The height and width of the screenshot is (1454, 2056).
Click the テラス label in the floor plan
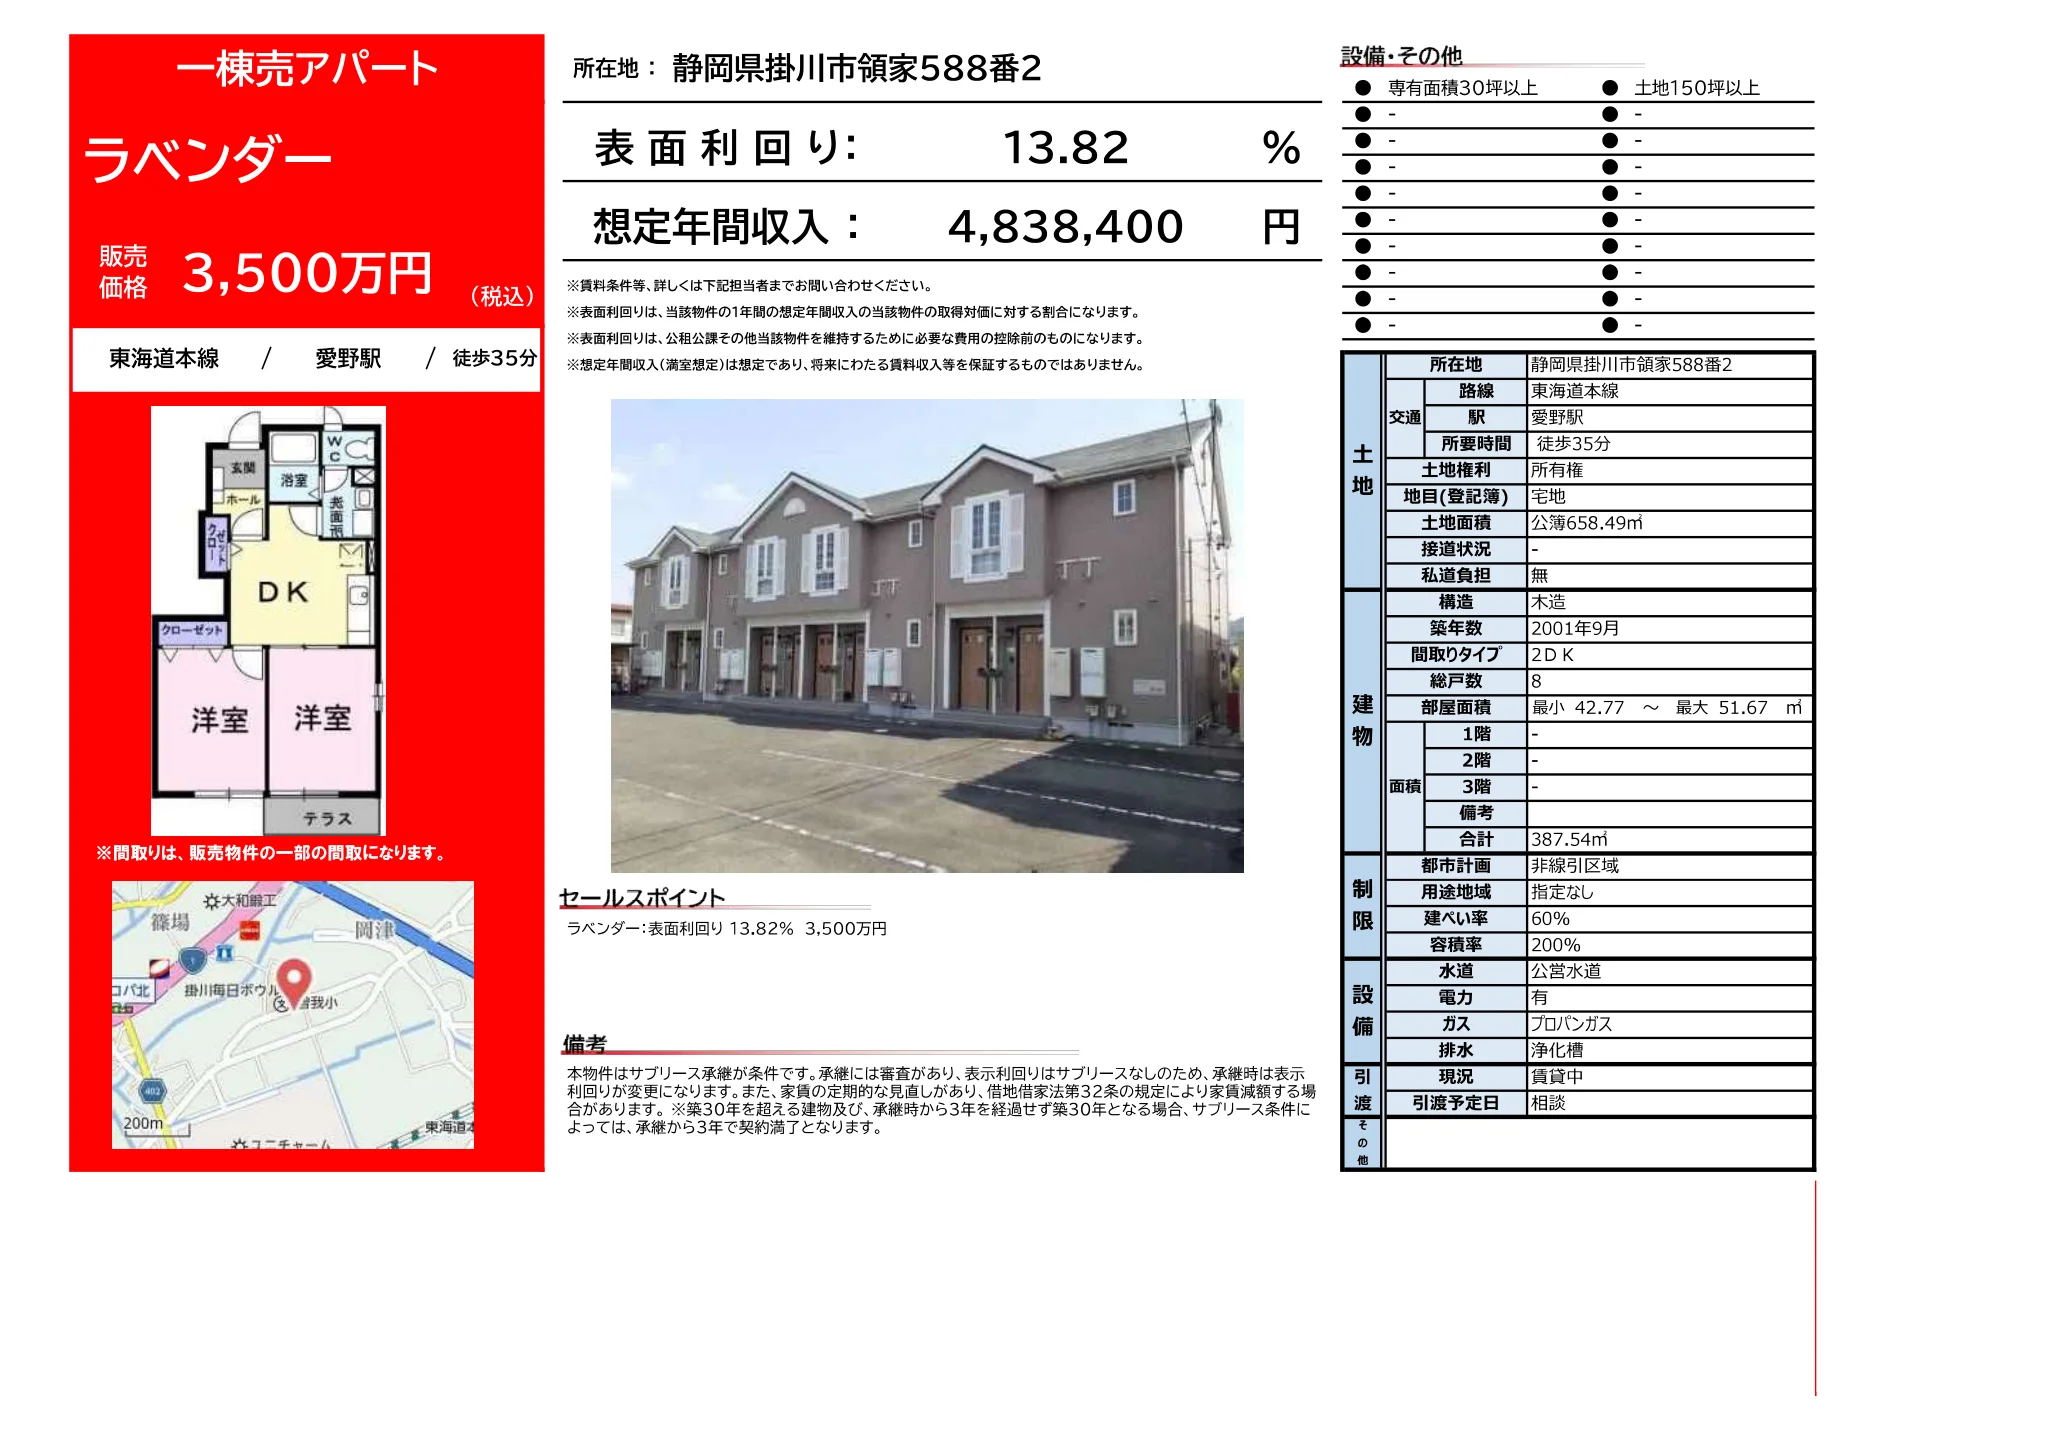coord(328,819)
